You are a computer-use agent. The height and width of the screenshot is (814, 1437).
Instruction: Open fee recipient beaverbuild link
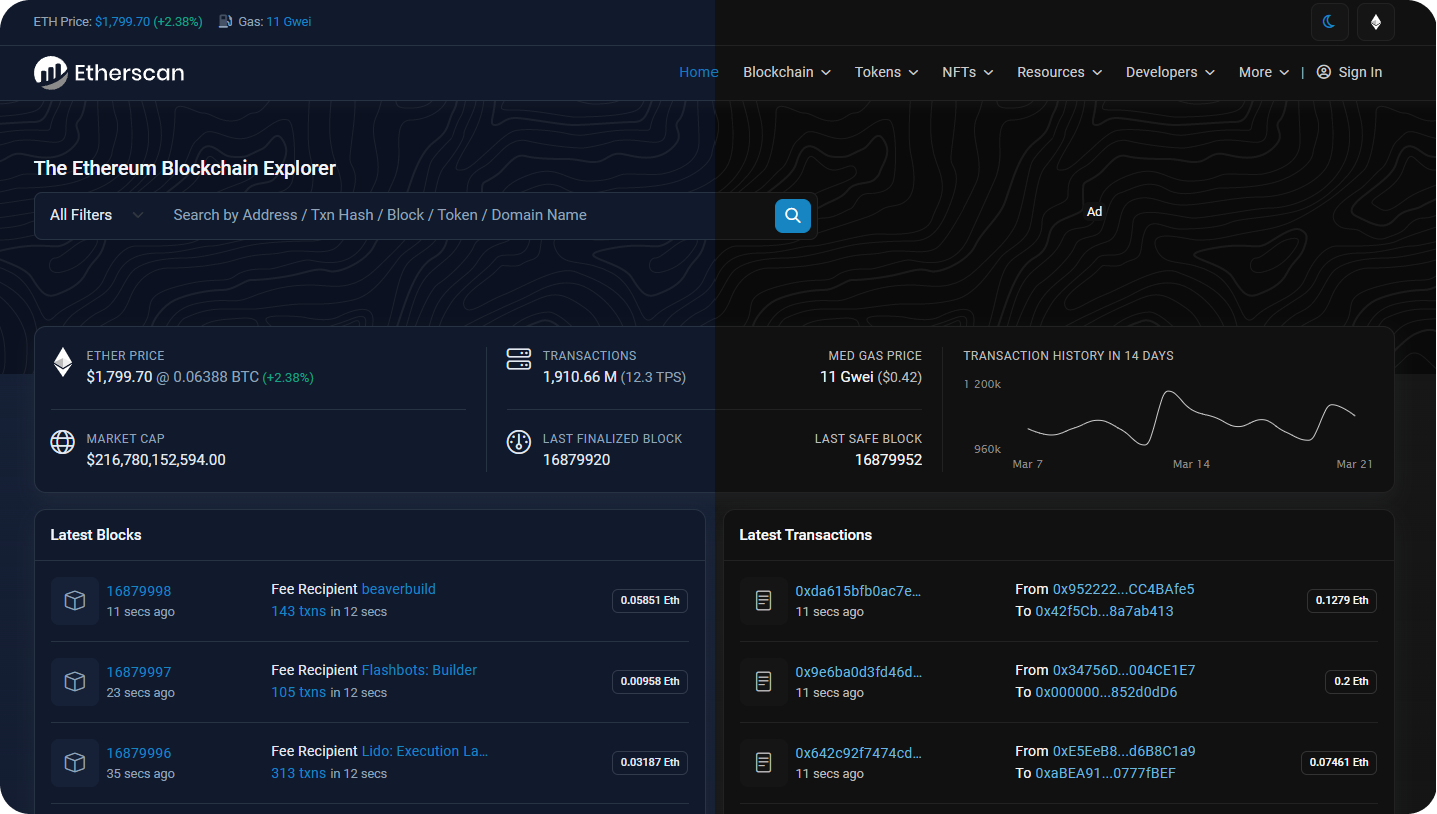[398, 589]
